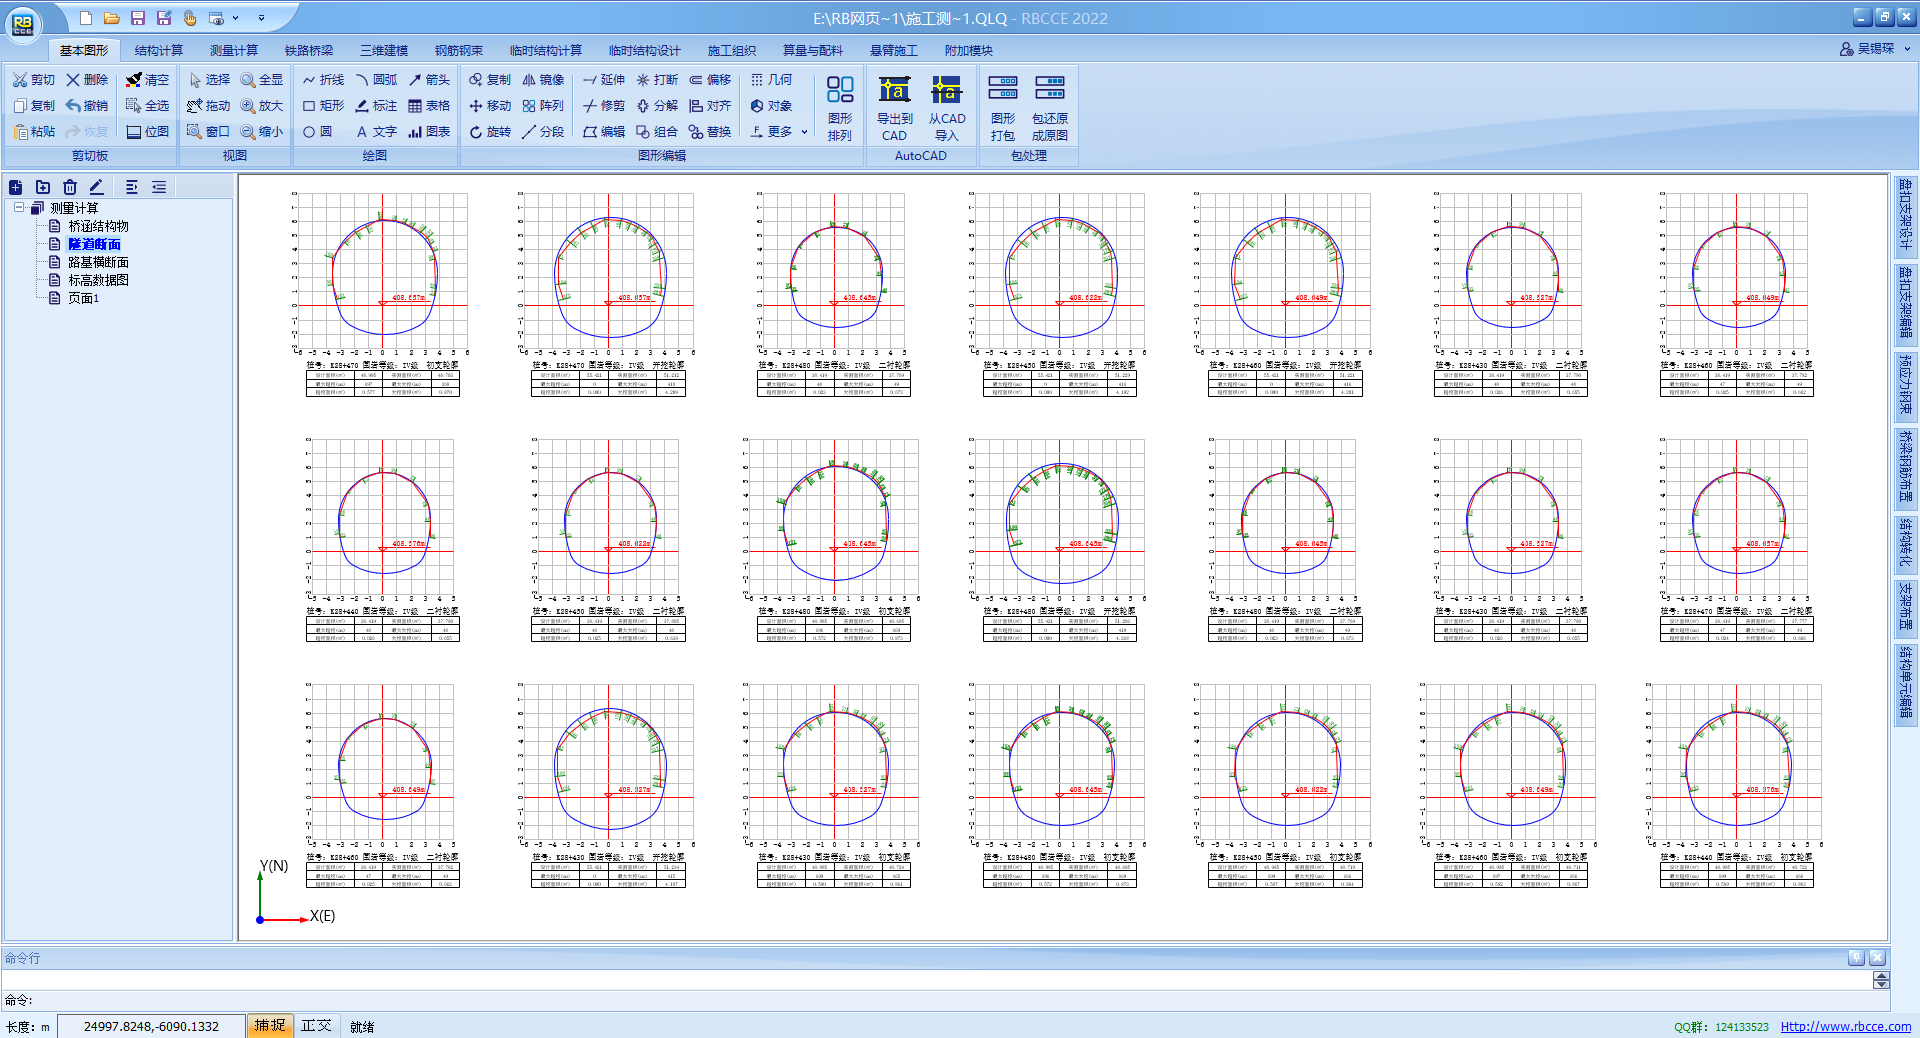Image resolution: width=1920 pixels, height=1038 pixels.
Task: Switch to the 结构计算 ribbon tab
Action: [x=159, y=50]
